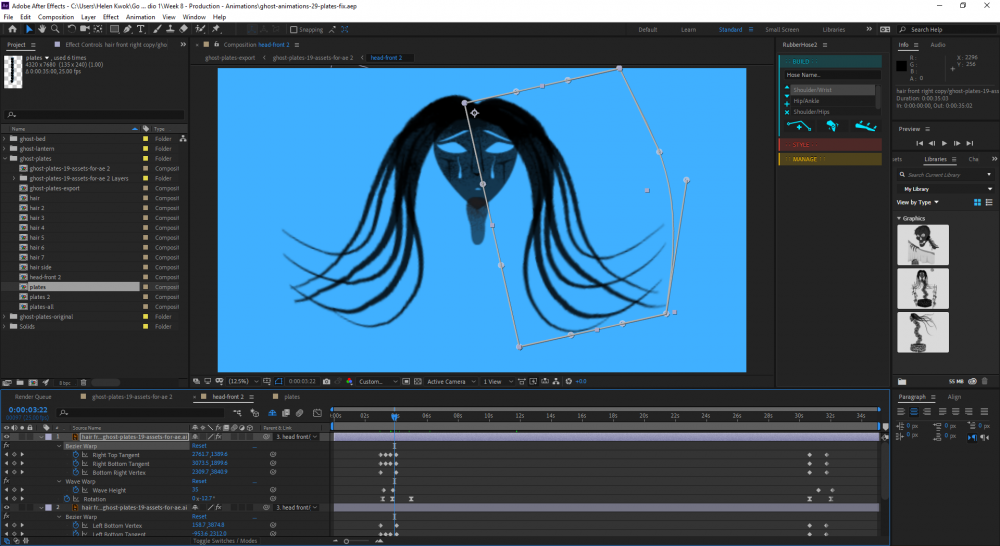Take a snapshot with camera icon
Viewport: 1000px width, 546px height.
tap(327, 381)
